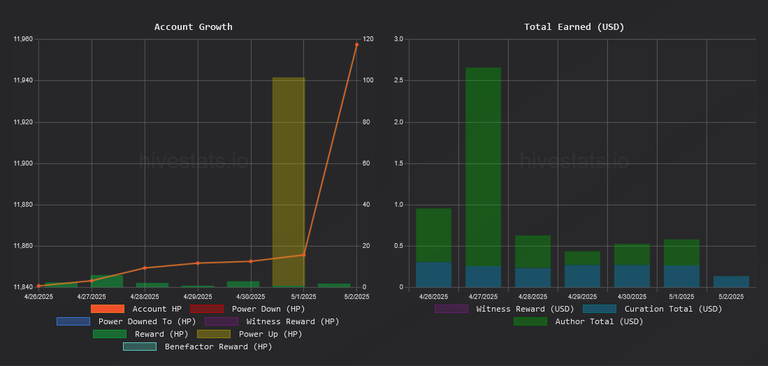Select the 5/1/2025 orange line data point
This screenshot has height=366, width=768.
[304, 255]
